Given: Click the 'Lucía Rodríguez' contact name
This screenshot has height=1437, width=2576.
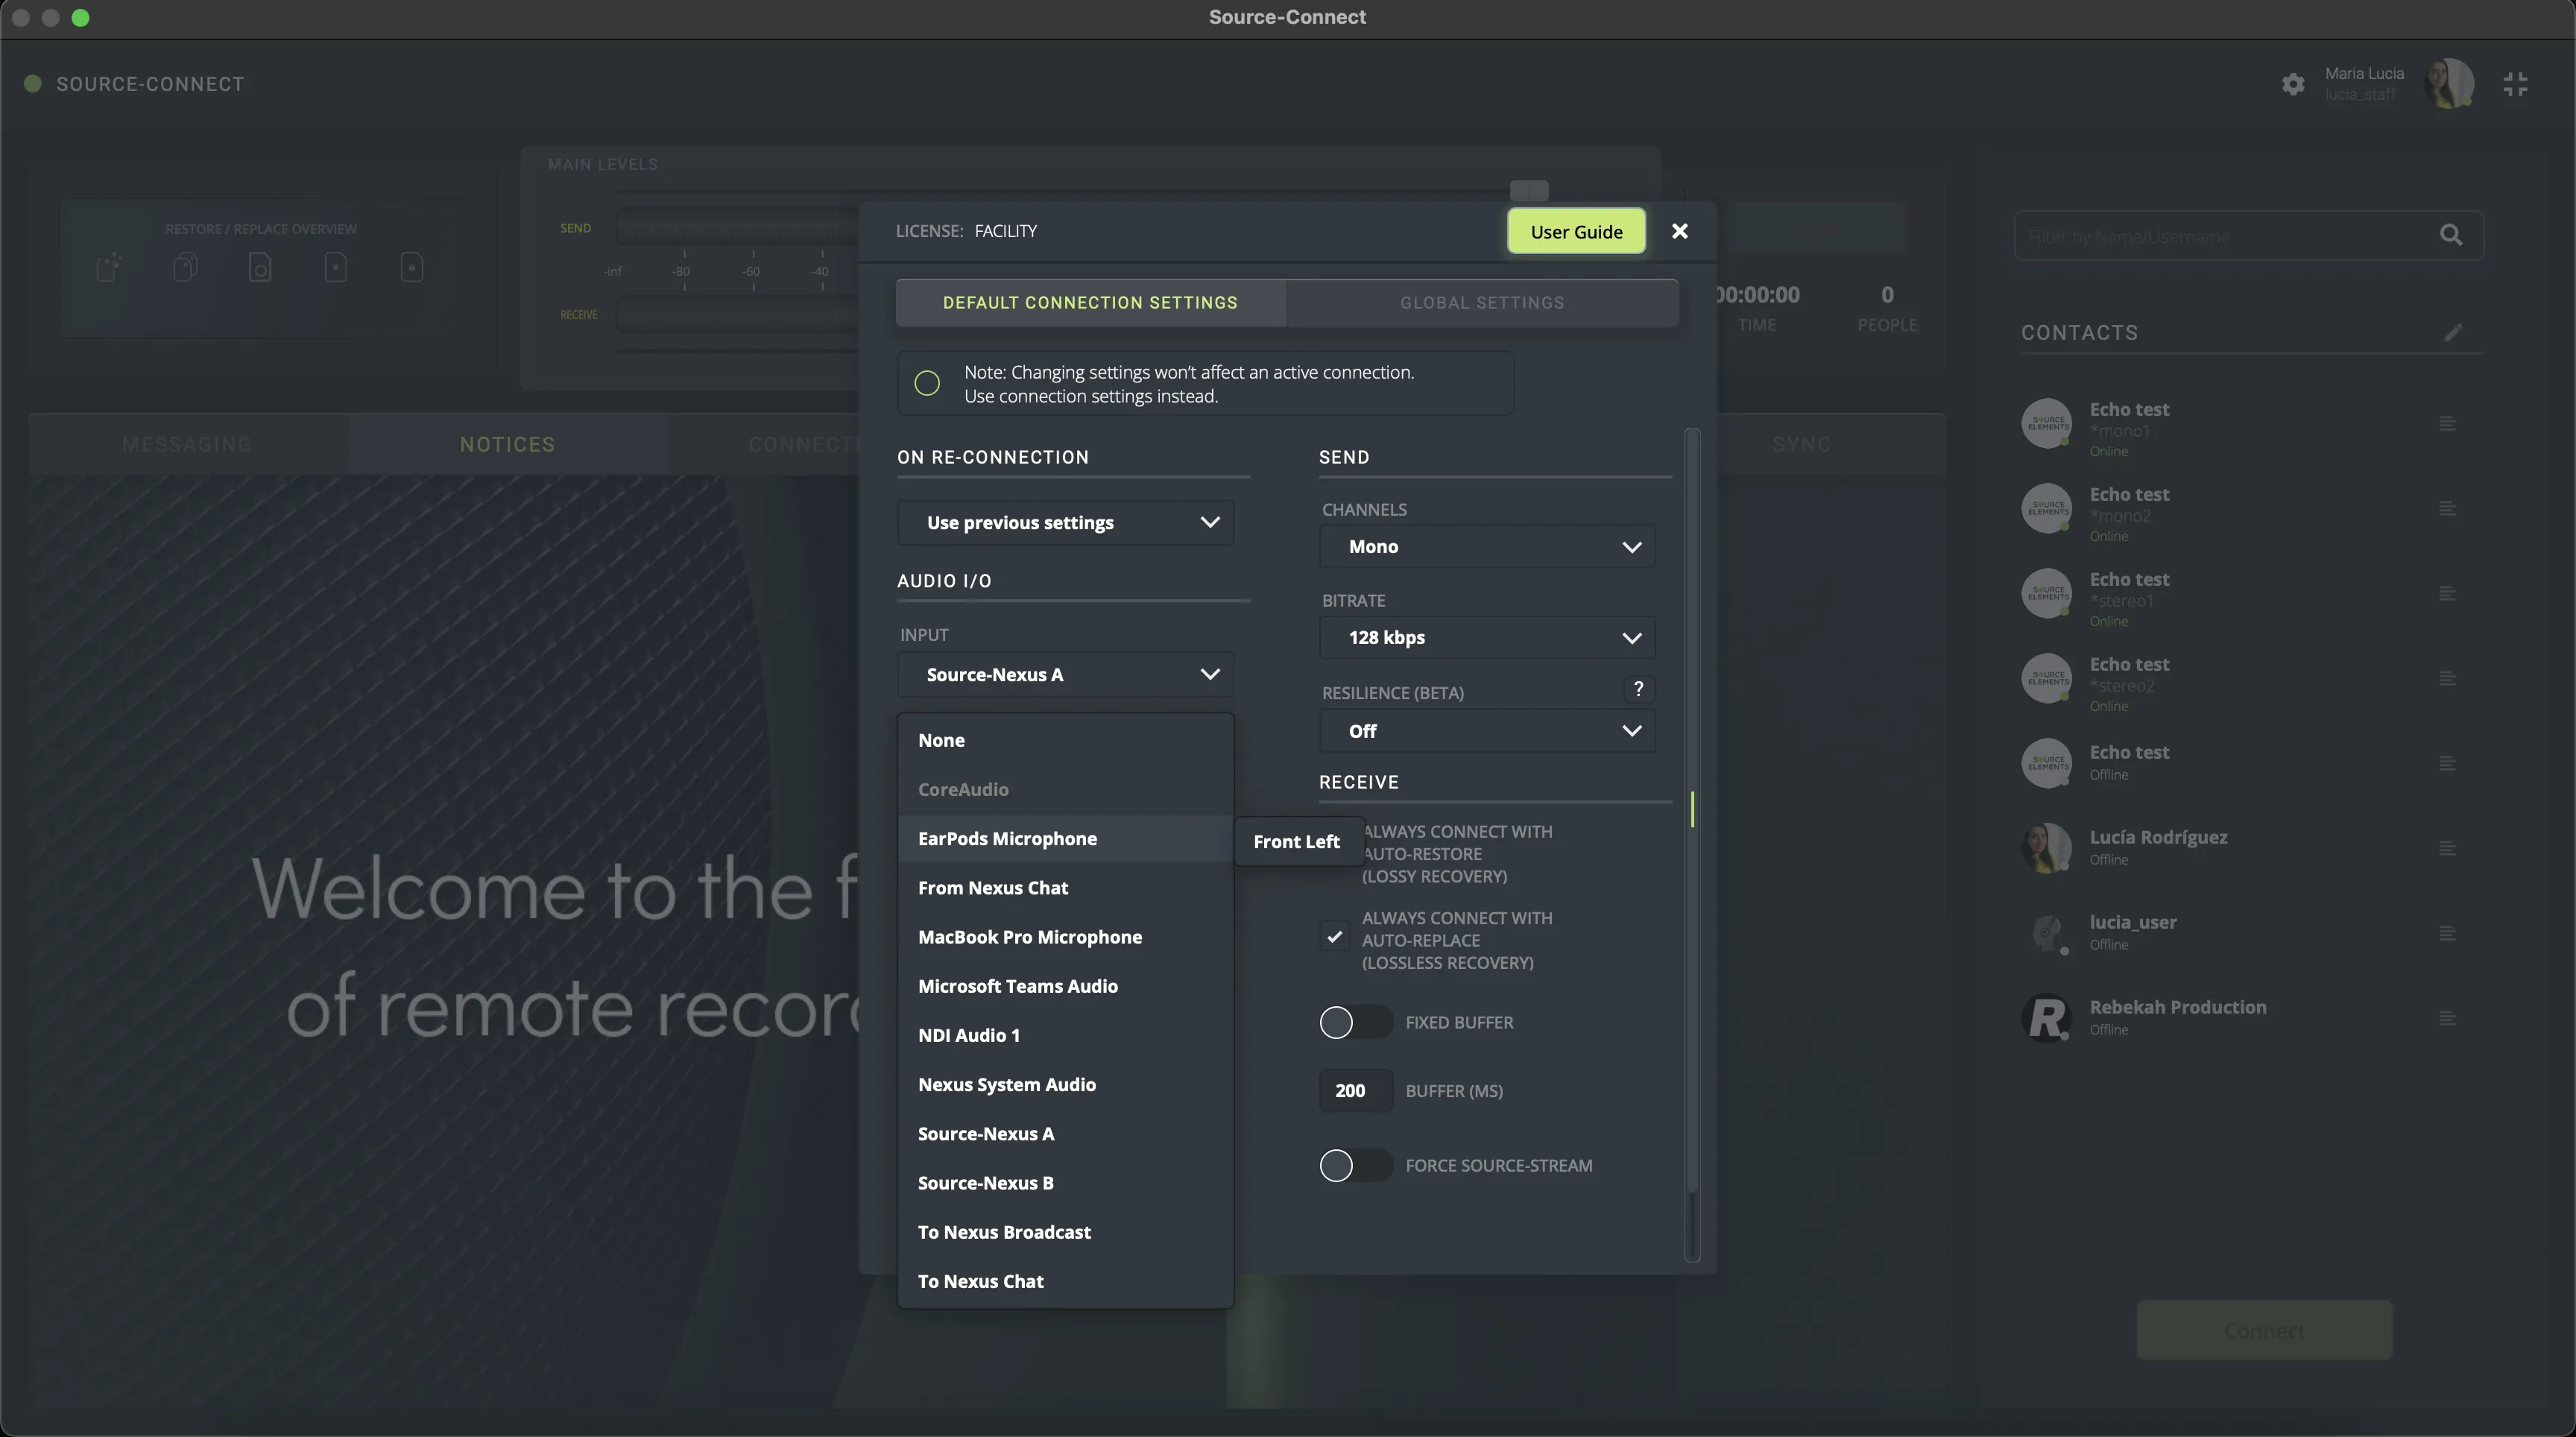Looking at the screenshot, I should 2158,838.
